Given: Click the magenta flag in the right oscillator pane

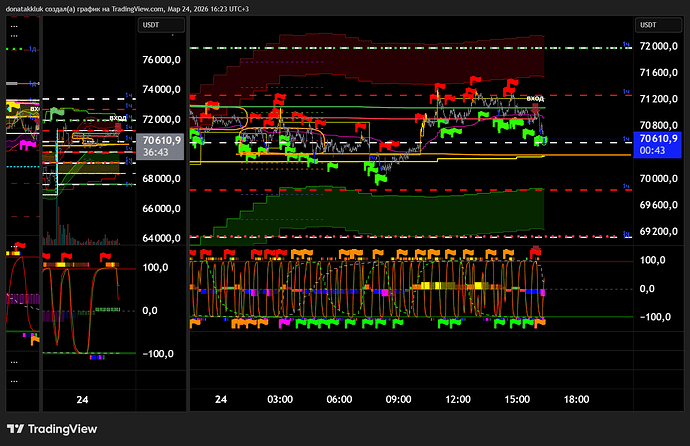Looking at the screenshot, I should coord(283,323).
